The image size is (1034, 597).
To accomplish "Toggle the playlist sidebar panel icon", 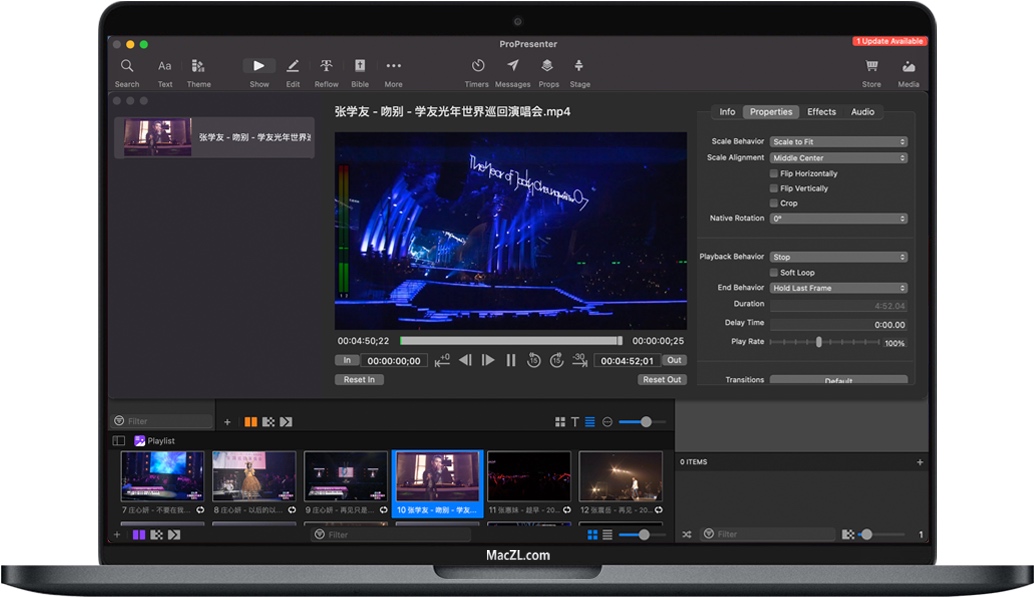I will [x=119, y=441].
